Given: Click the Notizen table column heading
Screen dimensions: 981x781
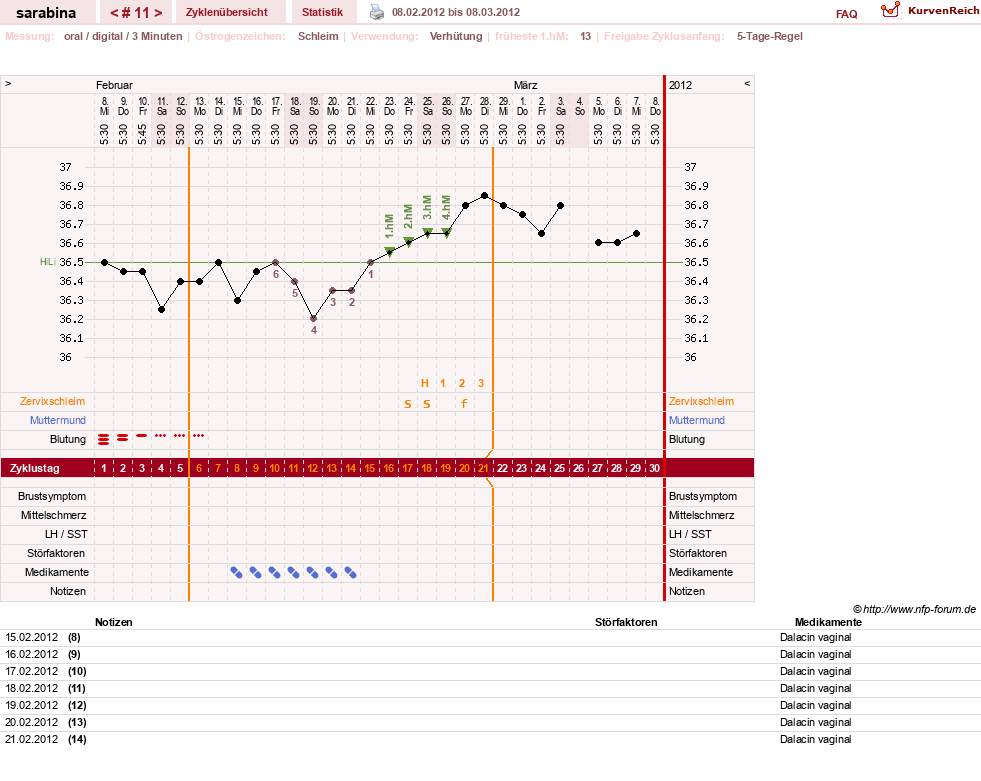Looking at the screenshot, I should pos(113,622).
